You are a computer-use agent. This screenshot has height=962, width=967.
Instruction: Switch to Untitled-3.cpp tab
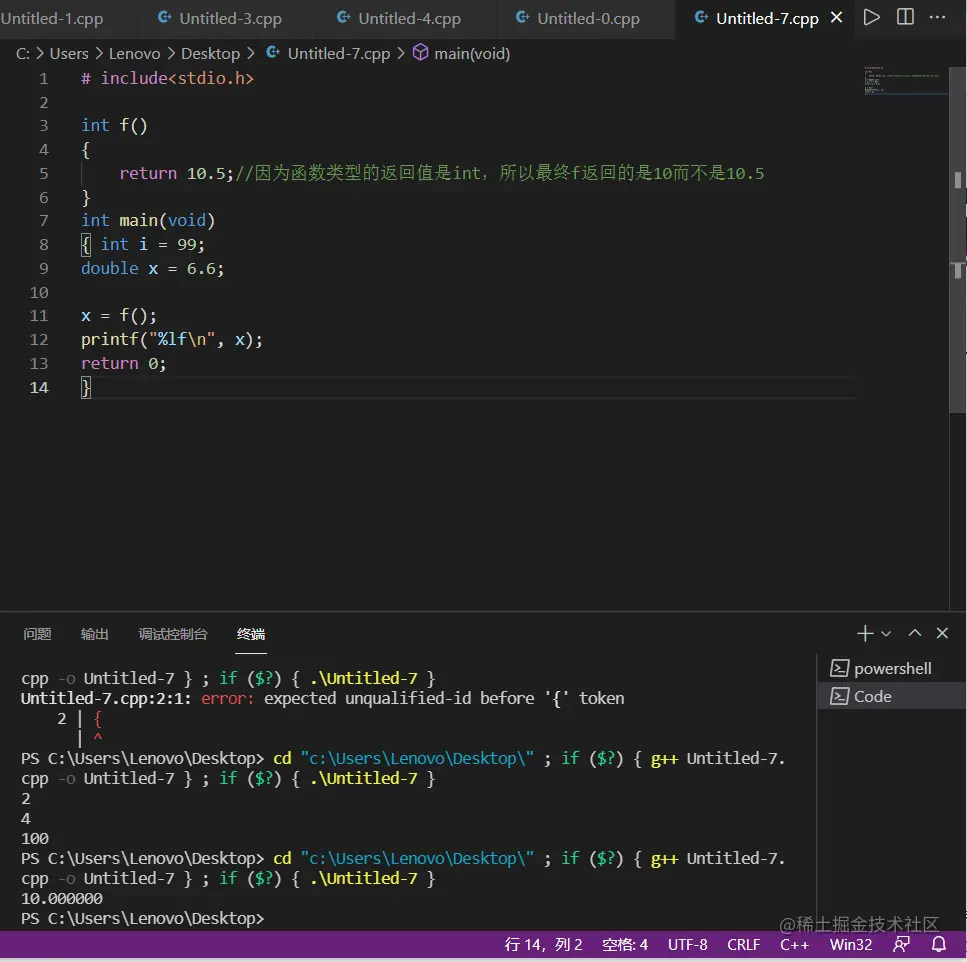point(228,18)
